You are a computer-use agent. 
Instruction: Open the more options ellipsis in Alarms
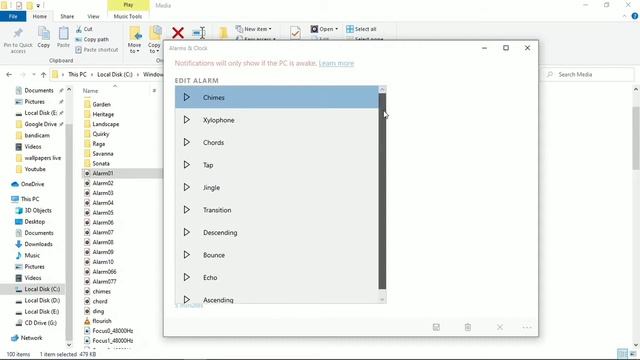[527, 327]
